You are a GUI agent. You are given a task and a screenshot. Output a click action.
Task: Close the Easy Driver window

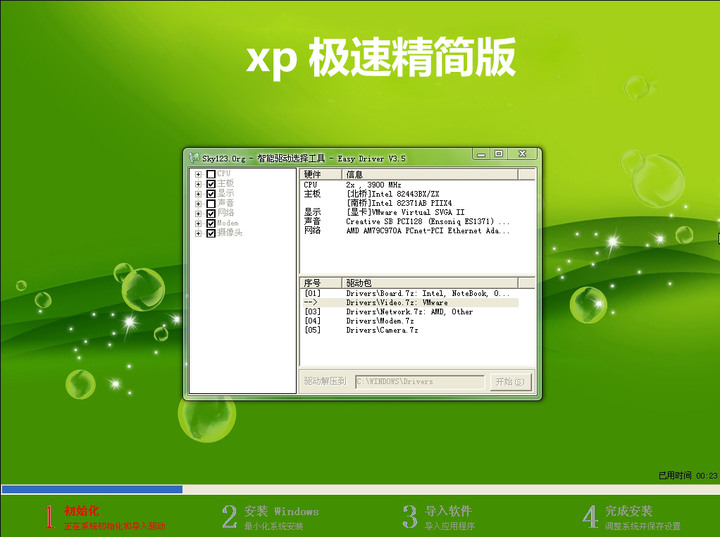tap(523, 154)
